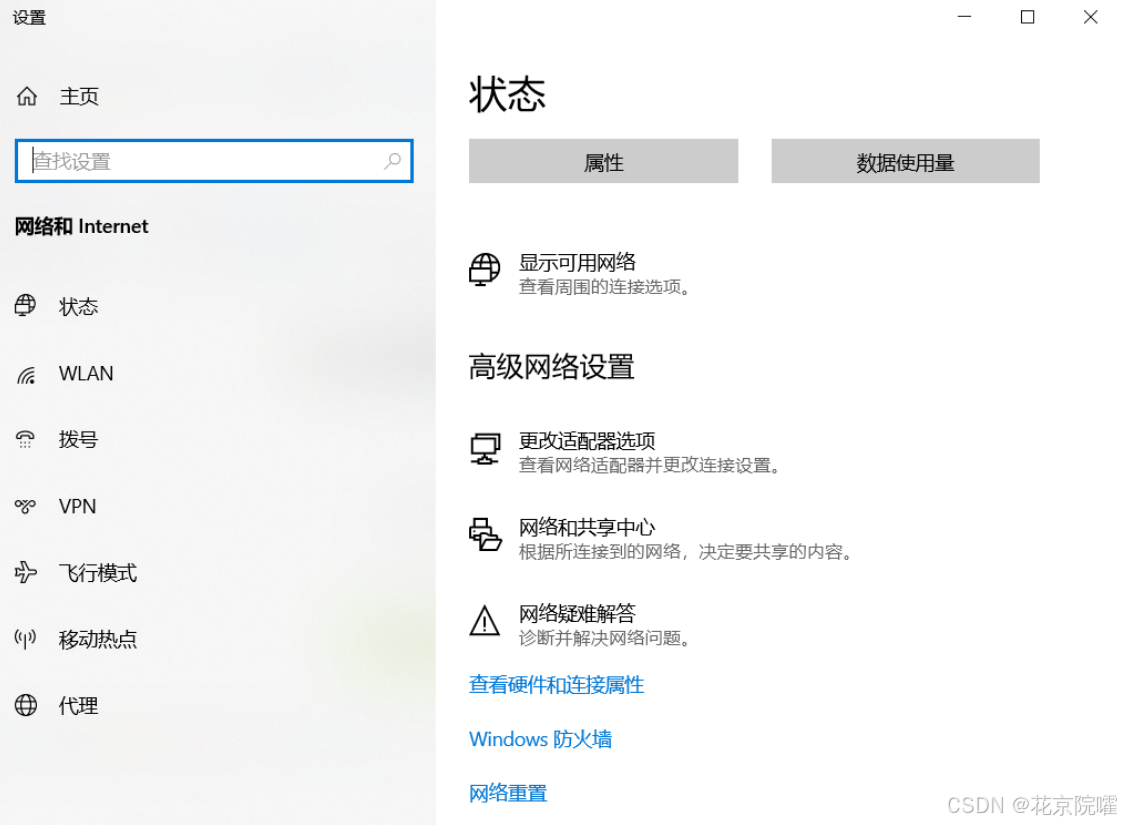Click the 高级网络设置 heading
This screenshot has height=825, width=1121.
pos(551,367)
